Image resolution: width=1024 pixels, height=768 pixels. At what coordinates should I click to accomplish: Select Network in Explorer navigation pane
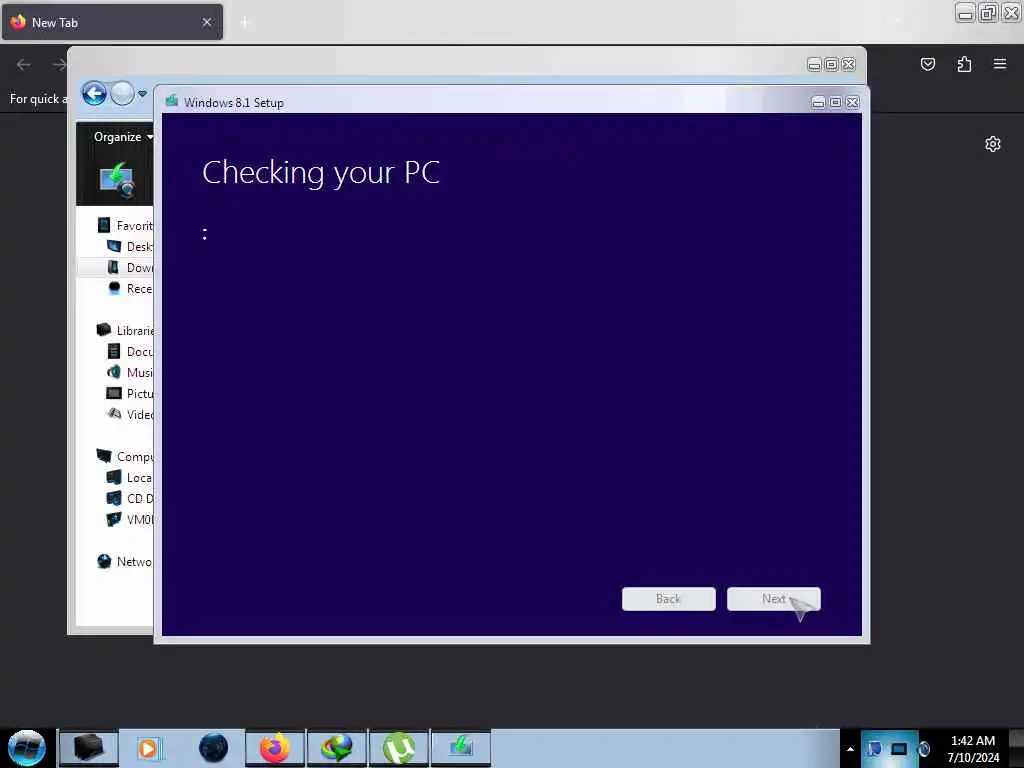coord(133,561)
